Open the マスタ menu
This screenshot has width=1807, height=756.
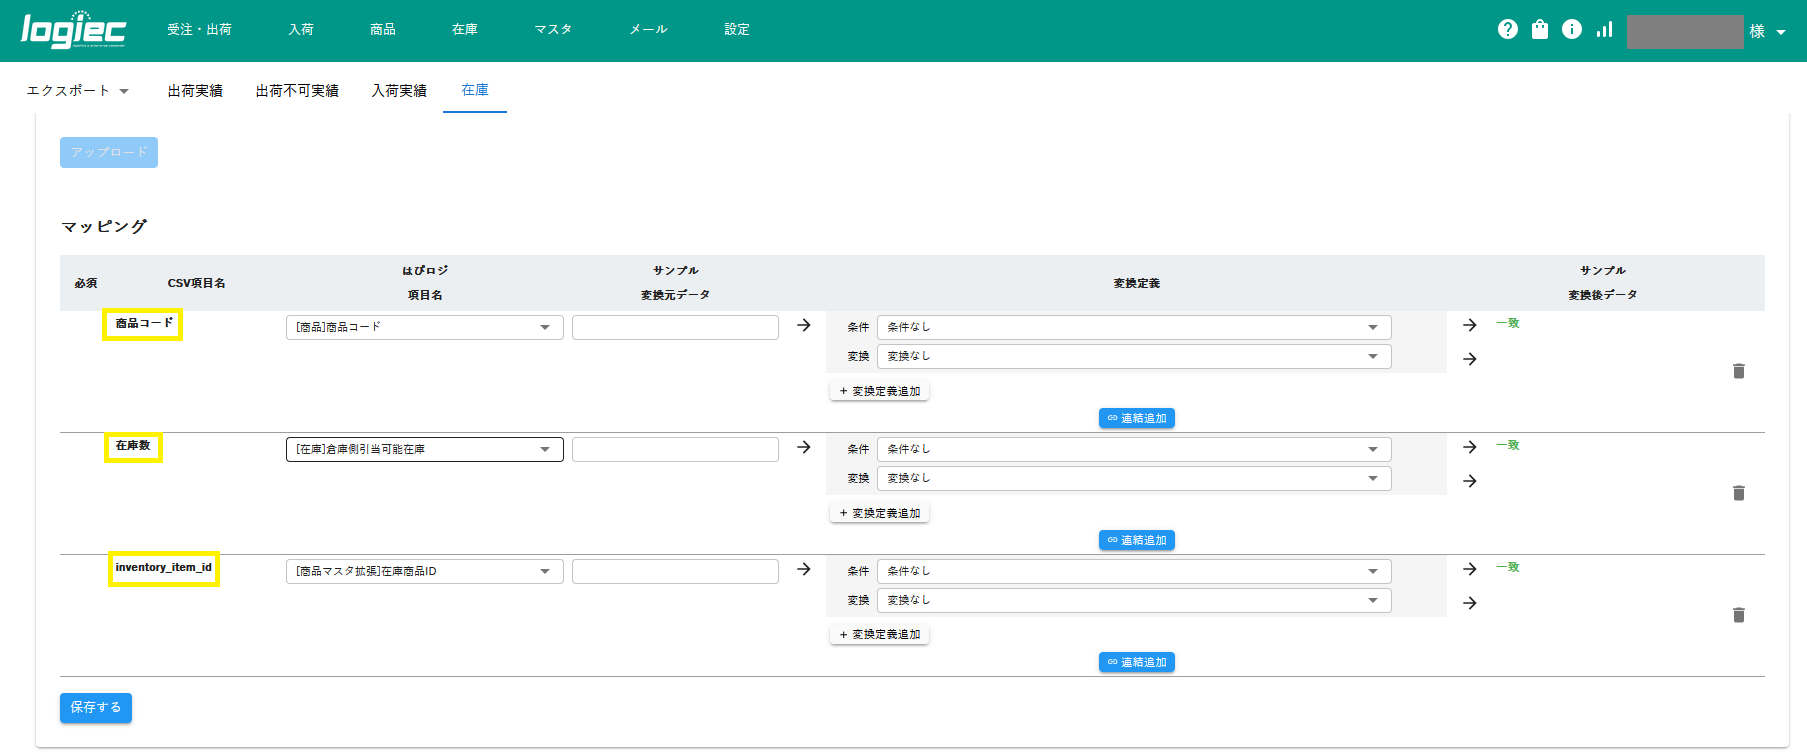click(x=553, y=30)
